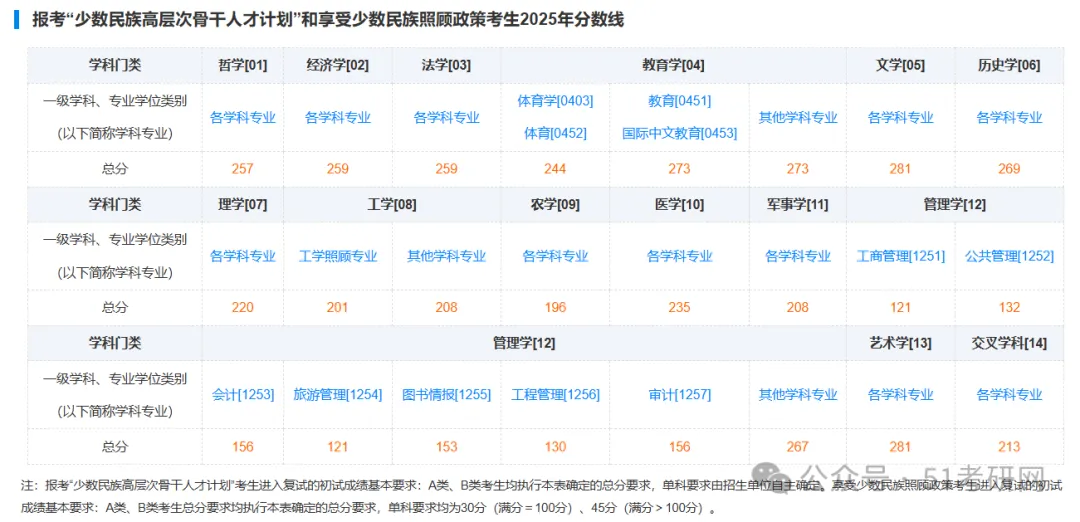Open 各学科专业 link under 农学[09]
The width and height of the screenshot is (1080, 522).
(x=555, y=257)
